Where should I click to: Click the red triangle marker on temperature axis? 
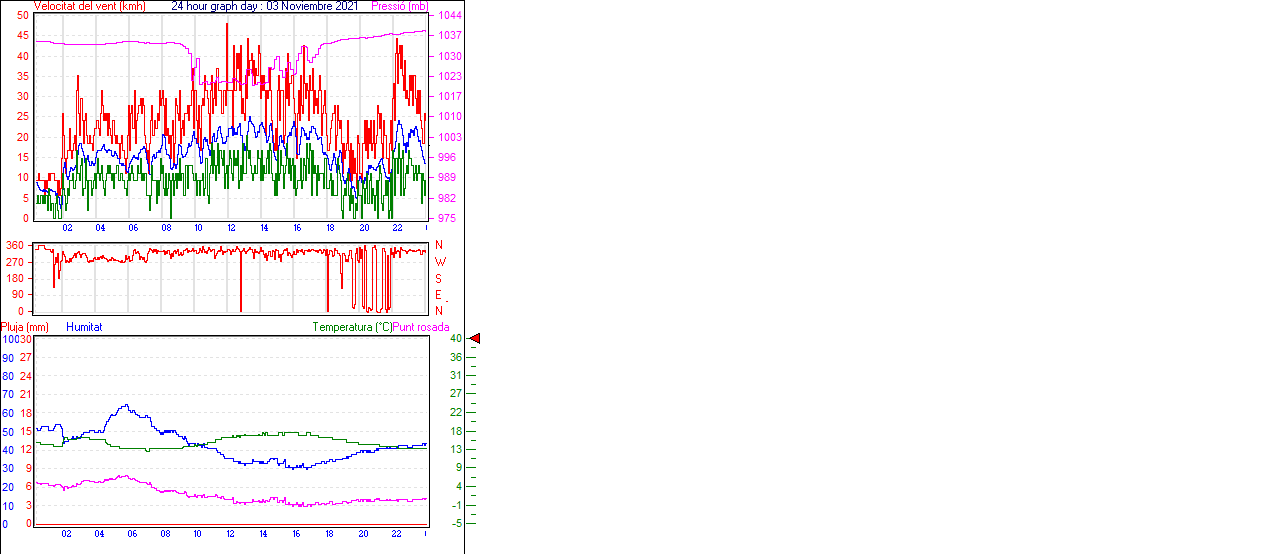point(475,339)
